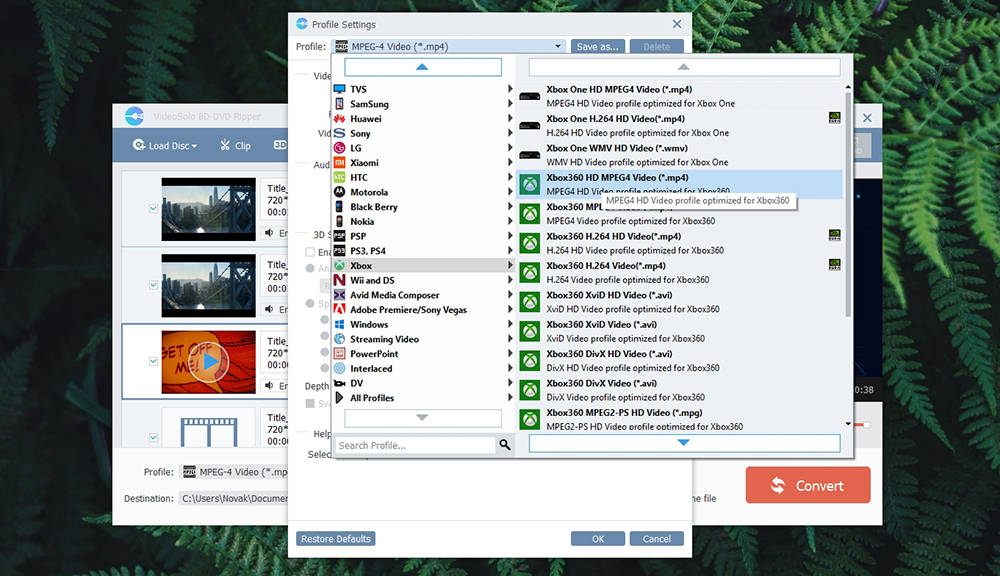Select Xbox360 XviD Video (*.avi) profile

[680, 331]
